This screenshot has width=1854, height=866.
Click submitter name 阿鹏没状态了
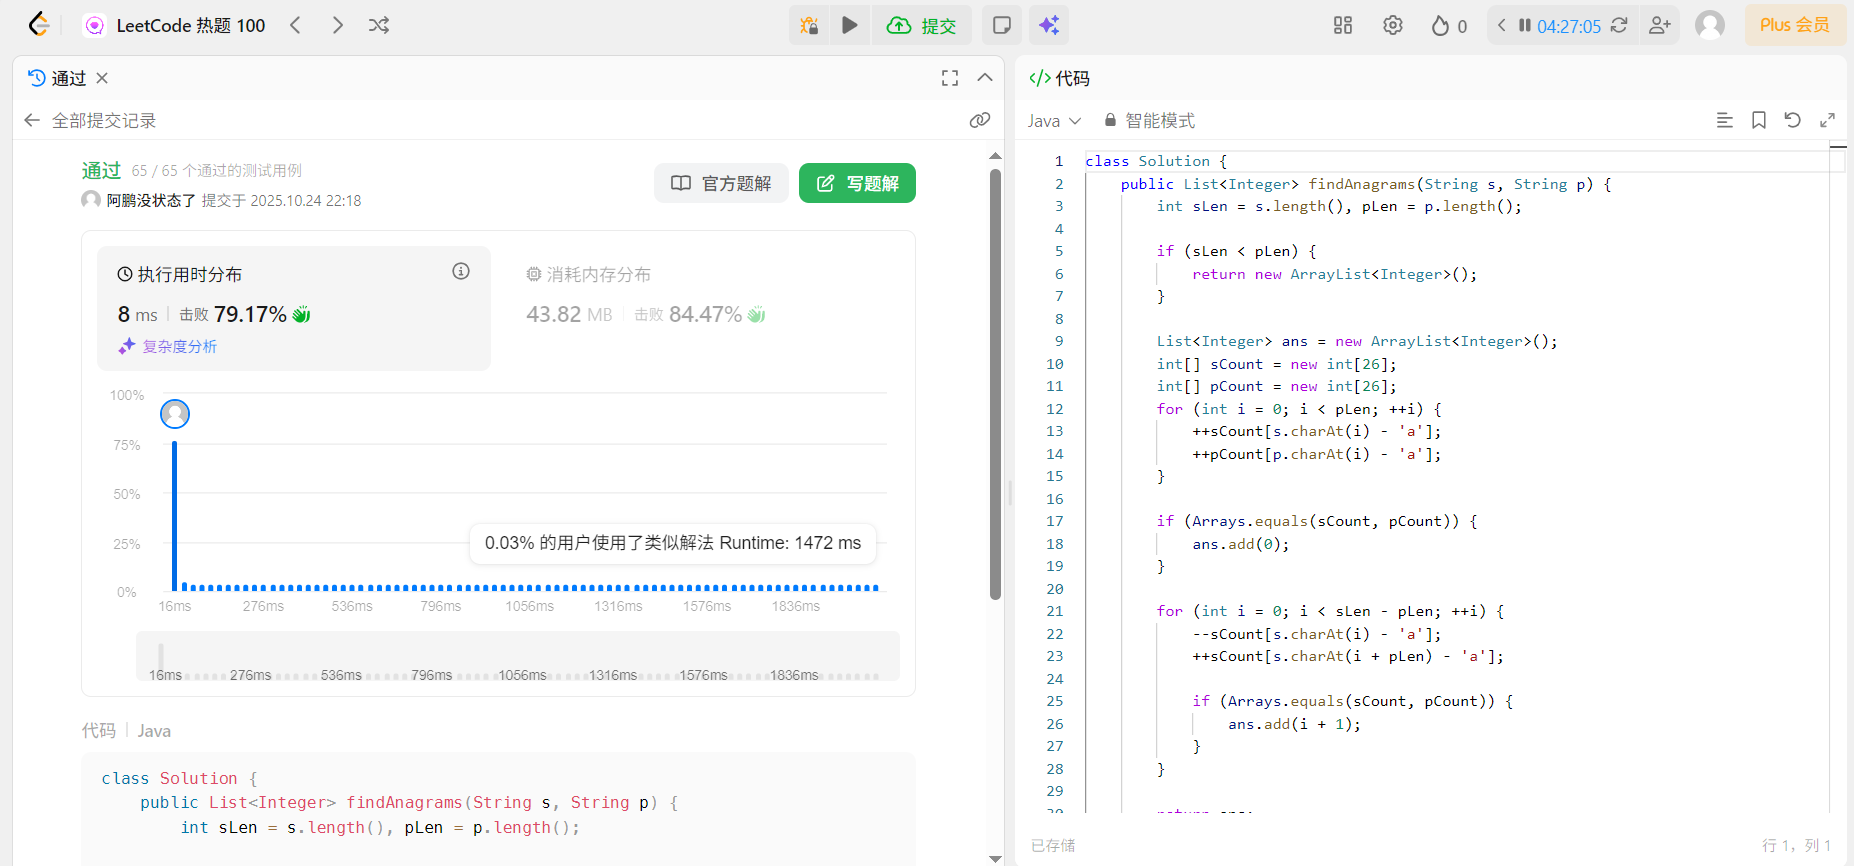pos(151,200)
